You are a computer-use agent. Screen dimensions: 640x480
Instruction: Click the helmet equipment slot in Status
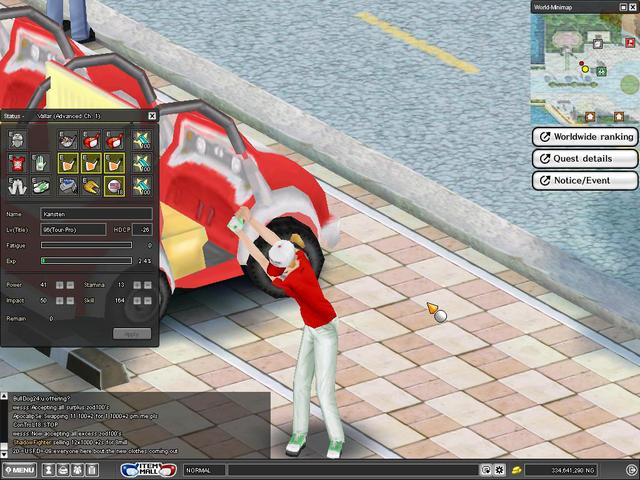pos(16,141)
